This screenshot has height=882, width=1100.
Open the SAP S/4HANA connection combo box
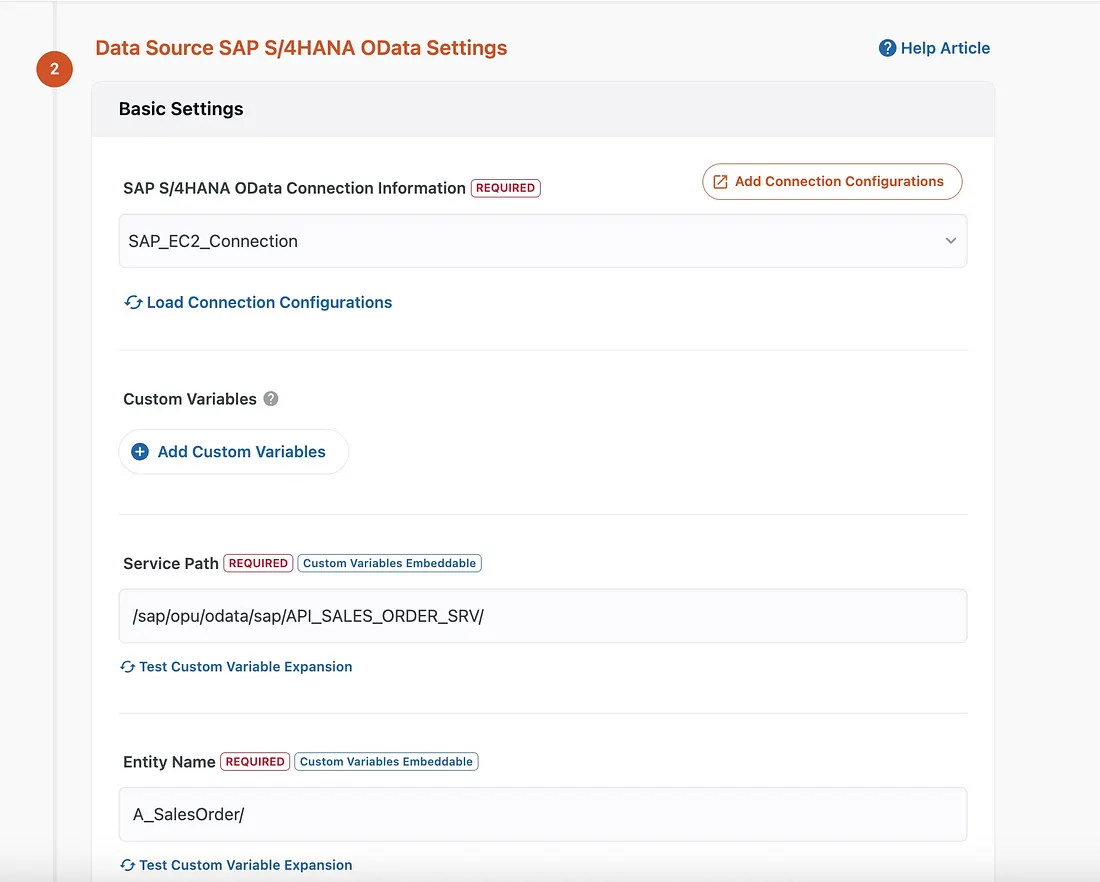(x=543, y=241)
